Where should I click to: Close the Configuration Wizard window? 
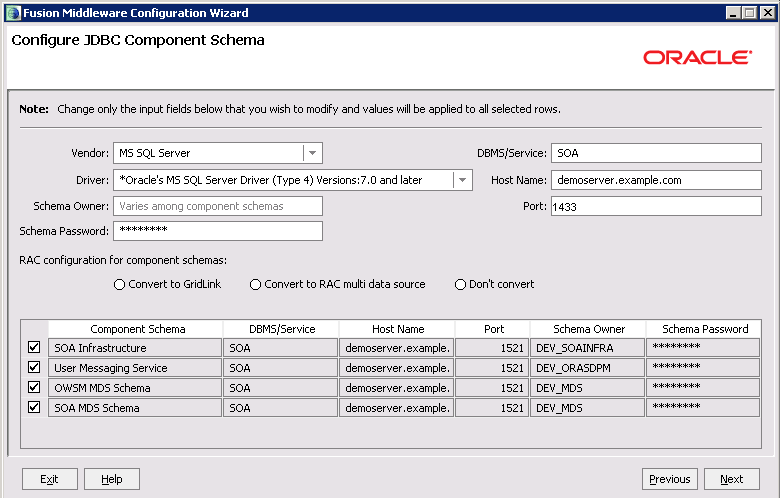point(767,13)
